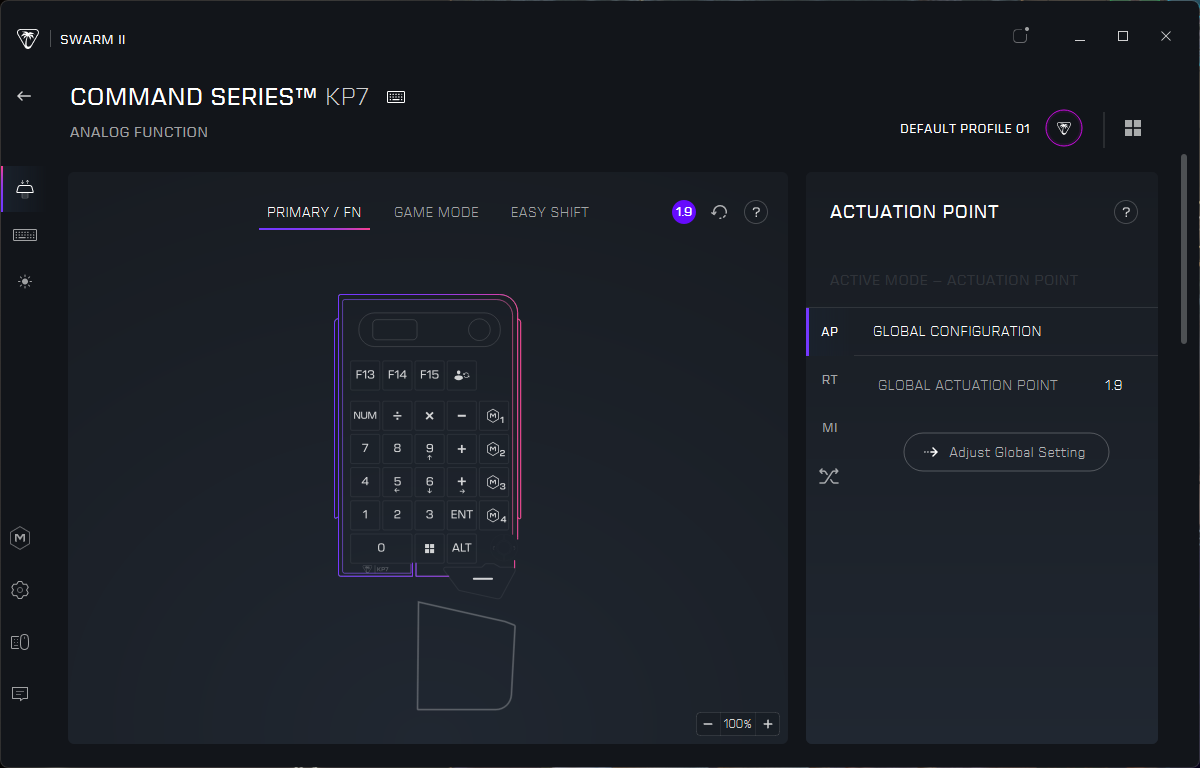This screenshot has height=768, width=1200.
Task: Select the M1 macro key
Action: 494,415
